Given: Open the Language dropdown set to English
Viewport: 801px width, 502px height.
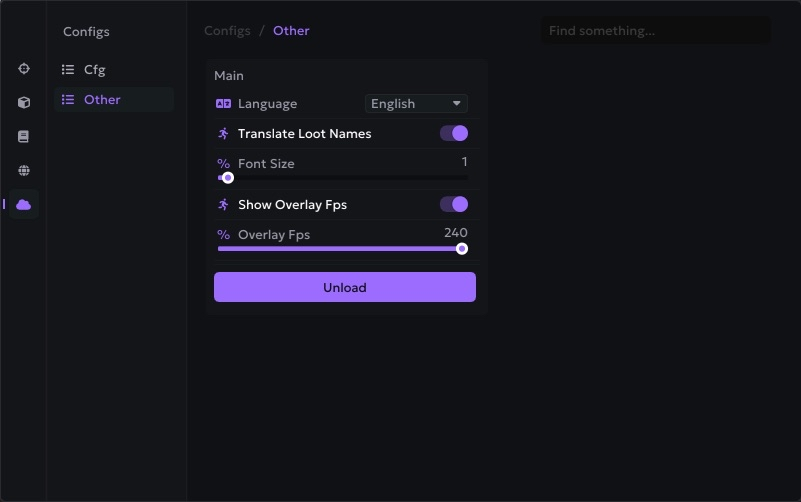Looking at the screenshot, I should click(416, 104).
